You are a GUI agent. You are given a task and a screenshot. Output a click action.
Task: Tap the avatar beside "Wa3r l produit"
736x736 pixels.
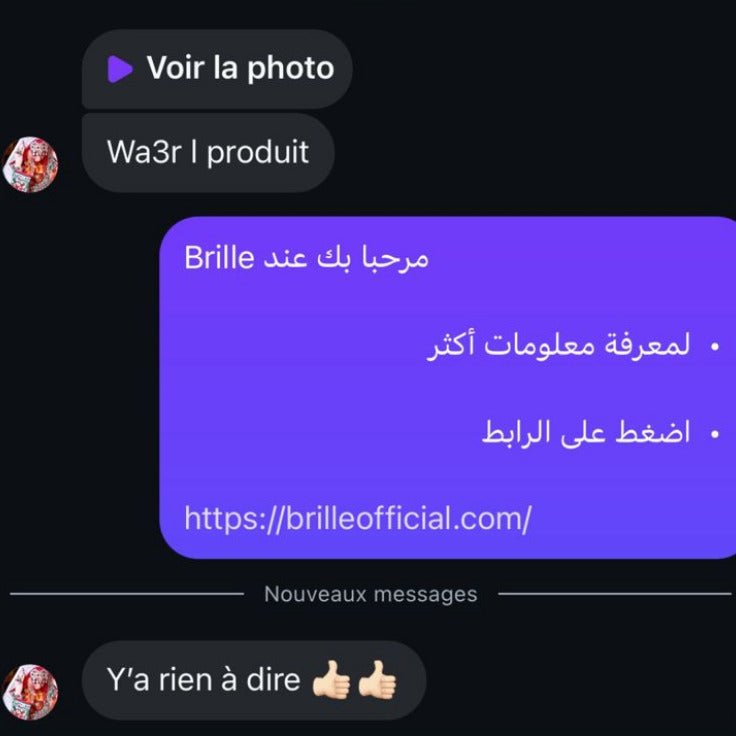31,164
